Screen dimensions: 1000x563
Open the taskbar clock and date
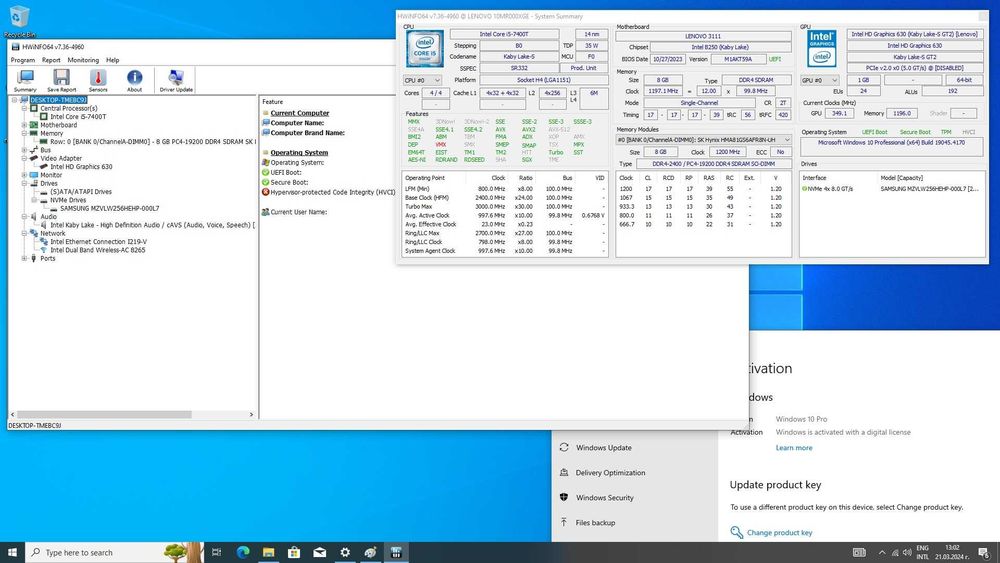tap(952, 552)
